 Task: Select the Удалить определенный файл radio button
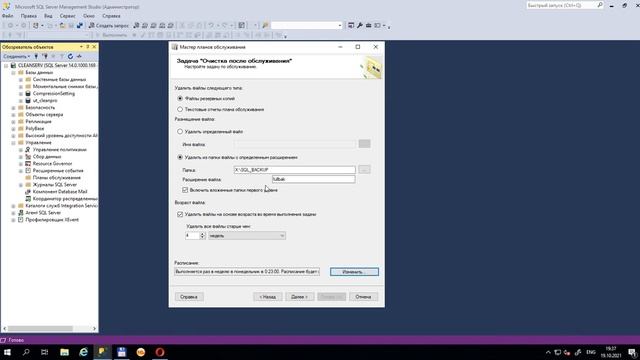(x=180, y=131)
